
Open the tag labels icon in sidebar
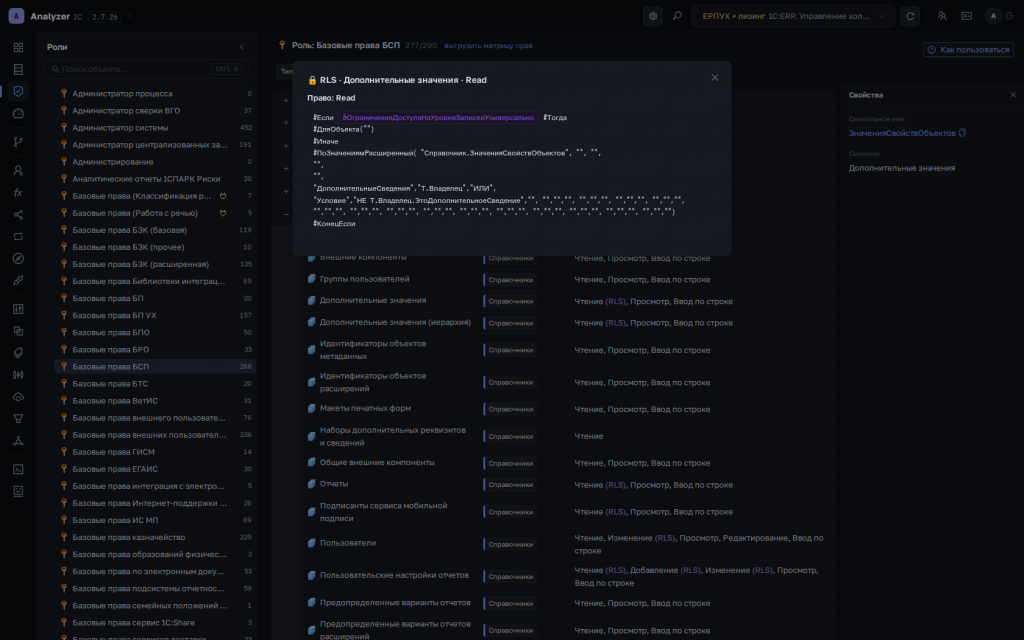18,353
